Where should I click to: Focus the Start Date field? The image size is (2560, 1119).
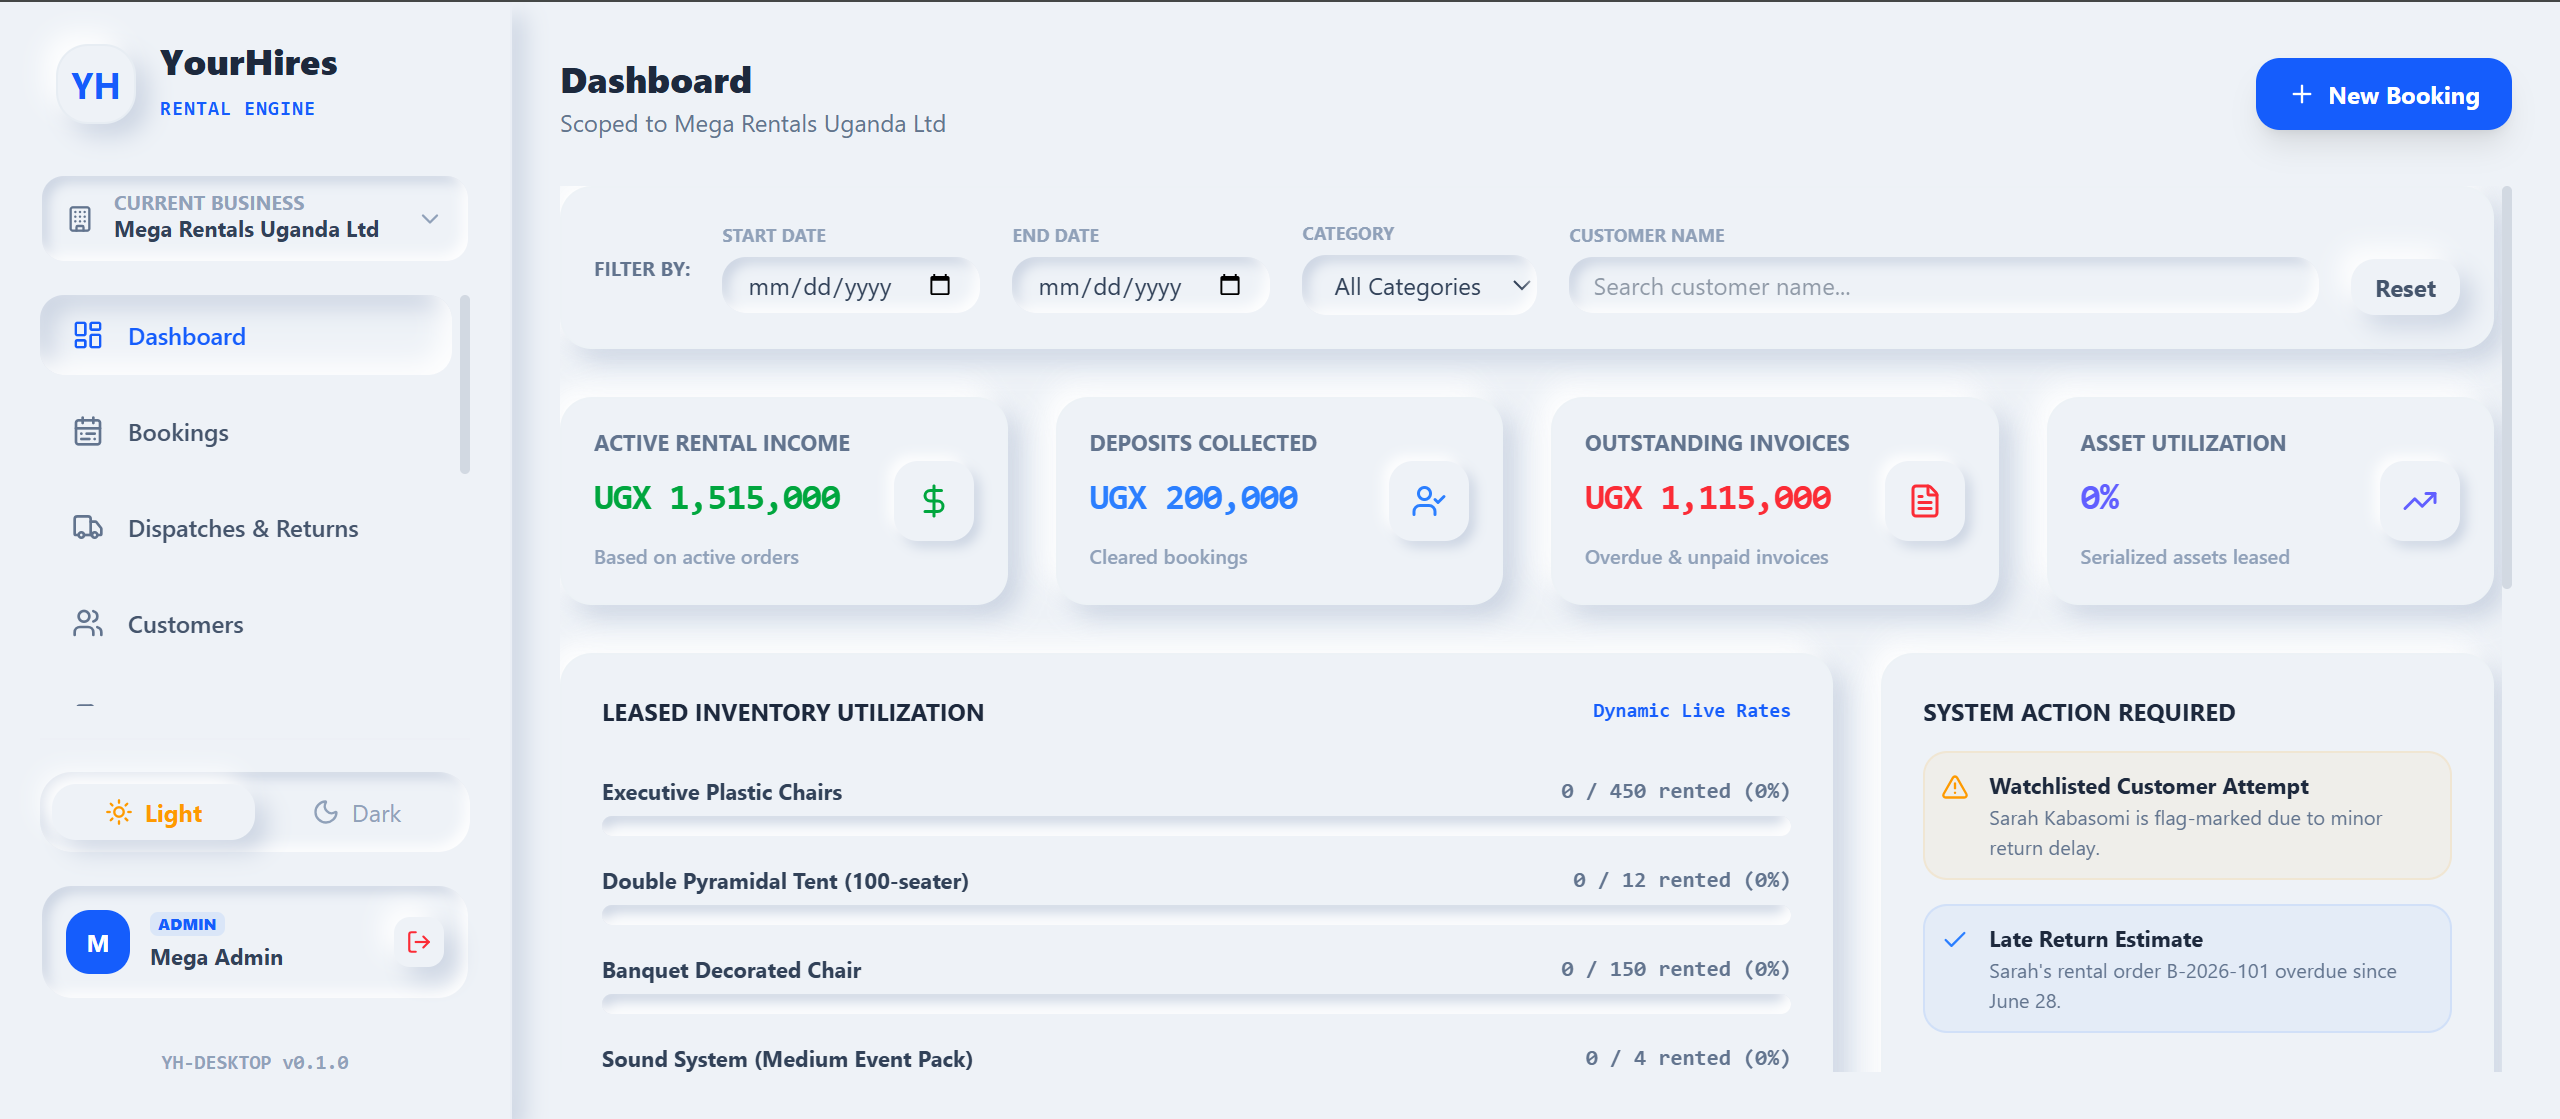click(850, 286)
